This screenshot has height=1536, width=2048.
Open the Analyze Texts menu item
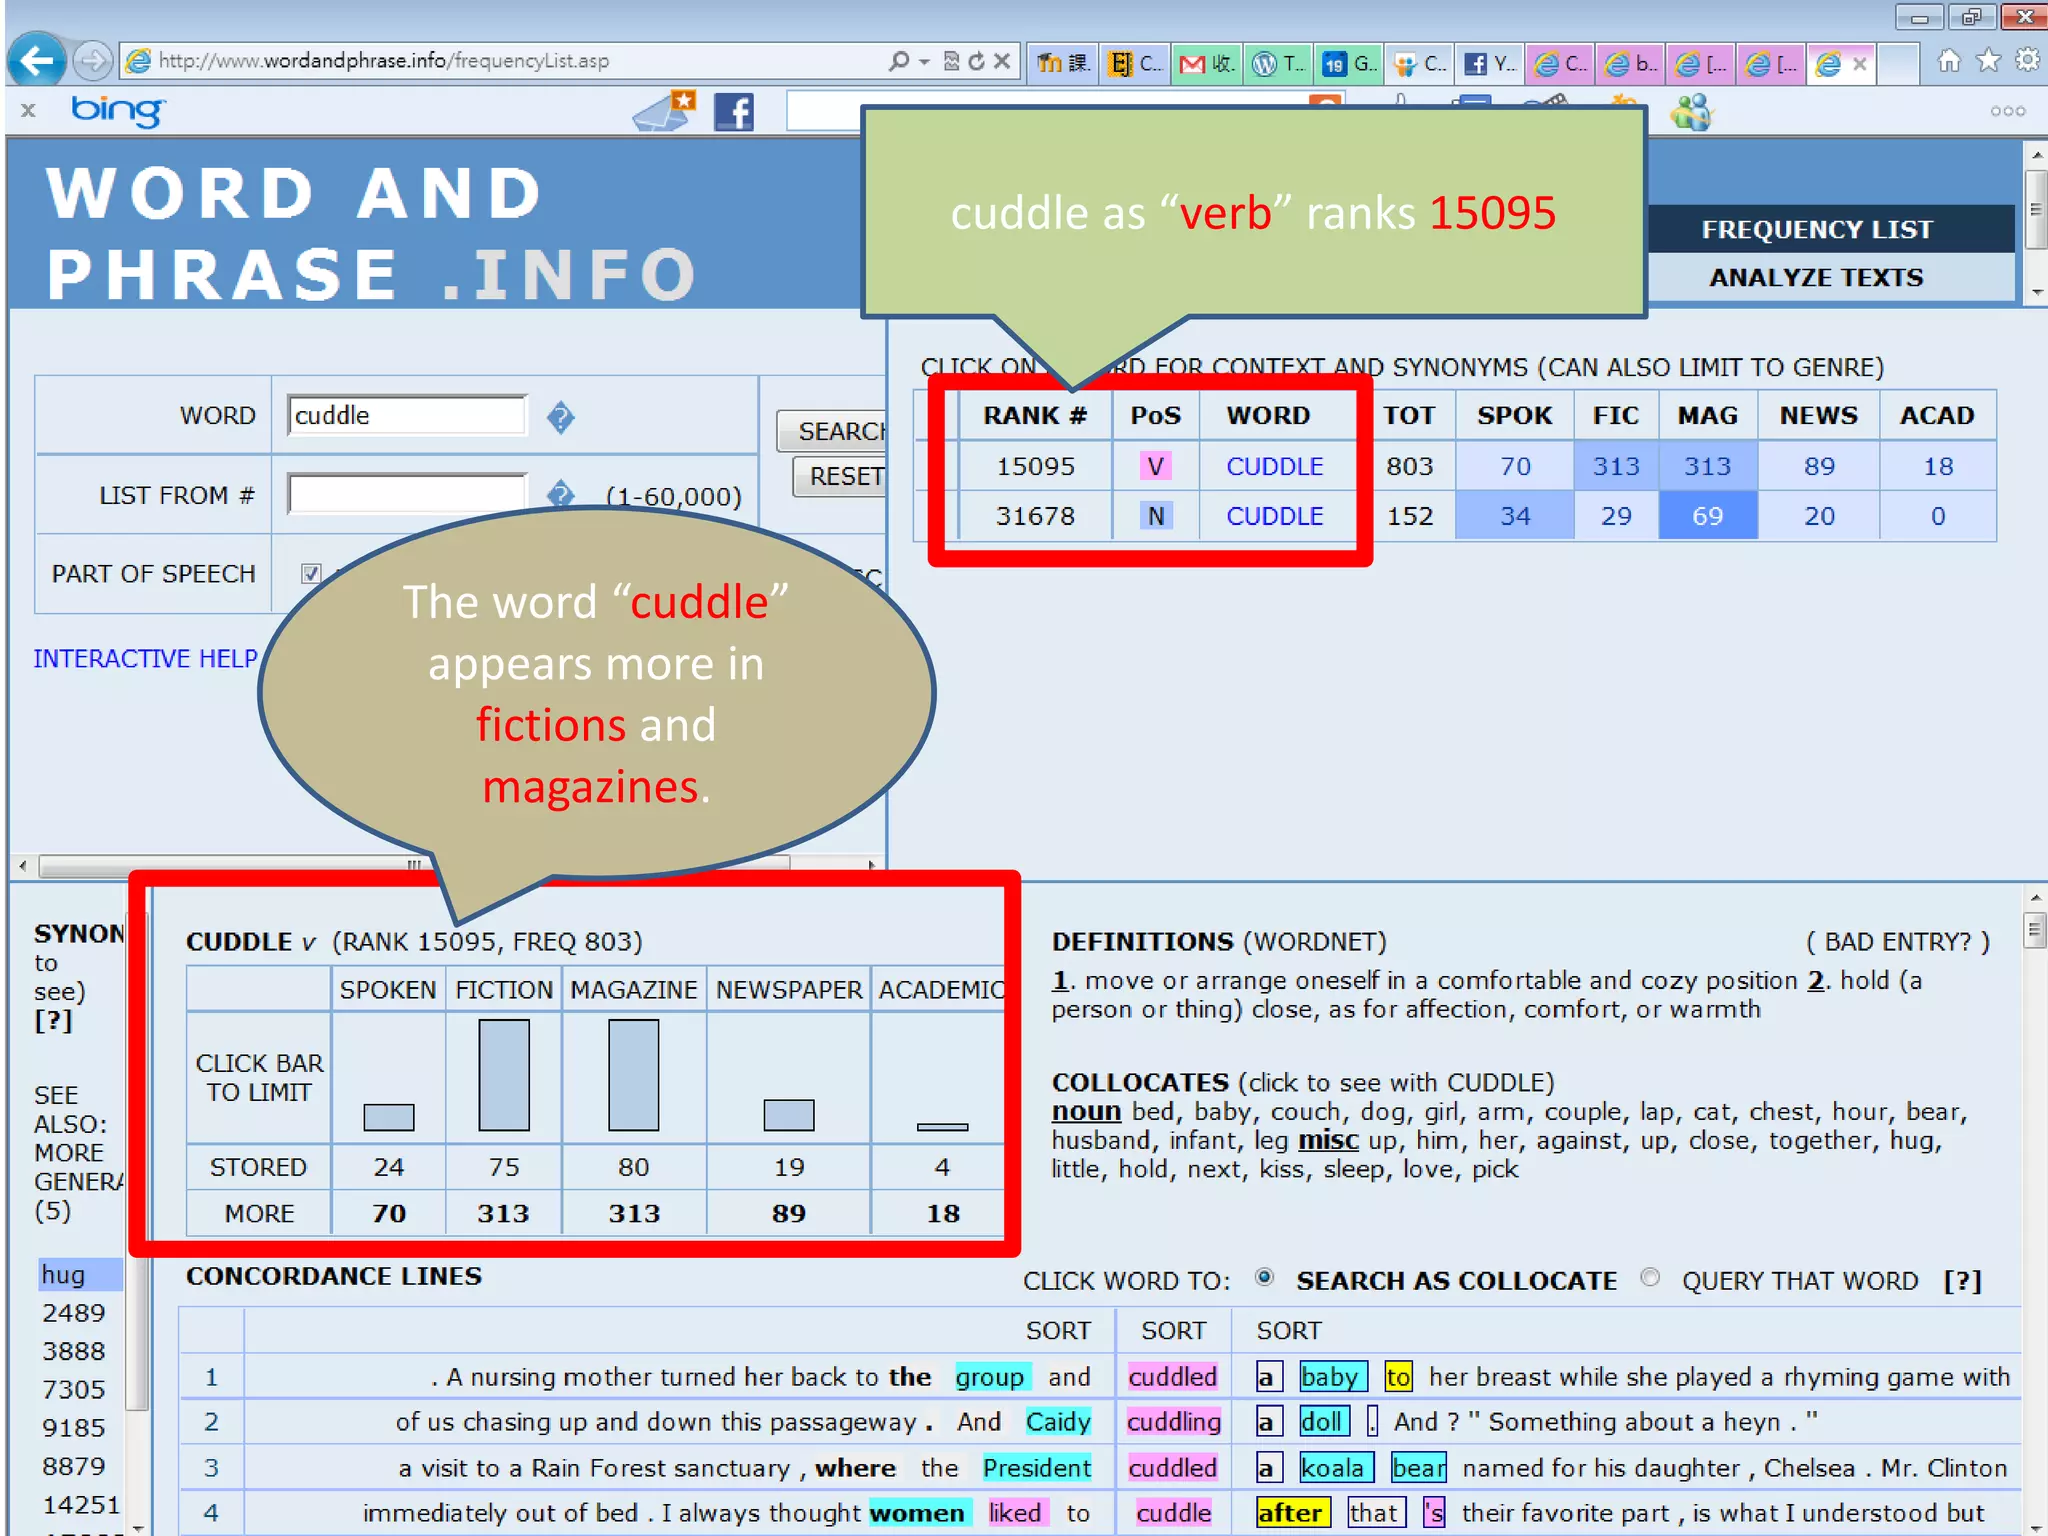[1815, 277]
